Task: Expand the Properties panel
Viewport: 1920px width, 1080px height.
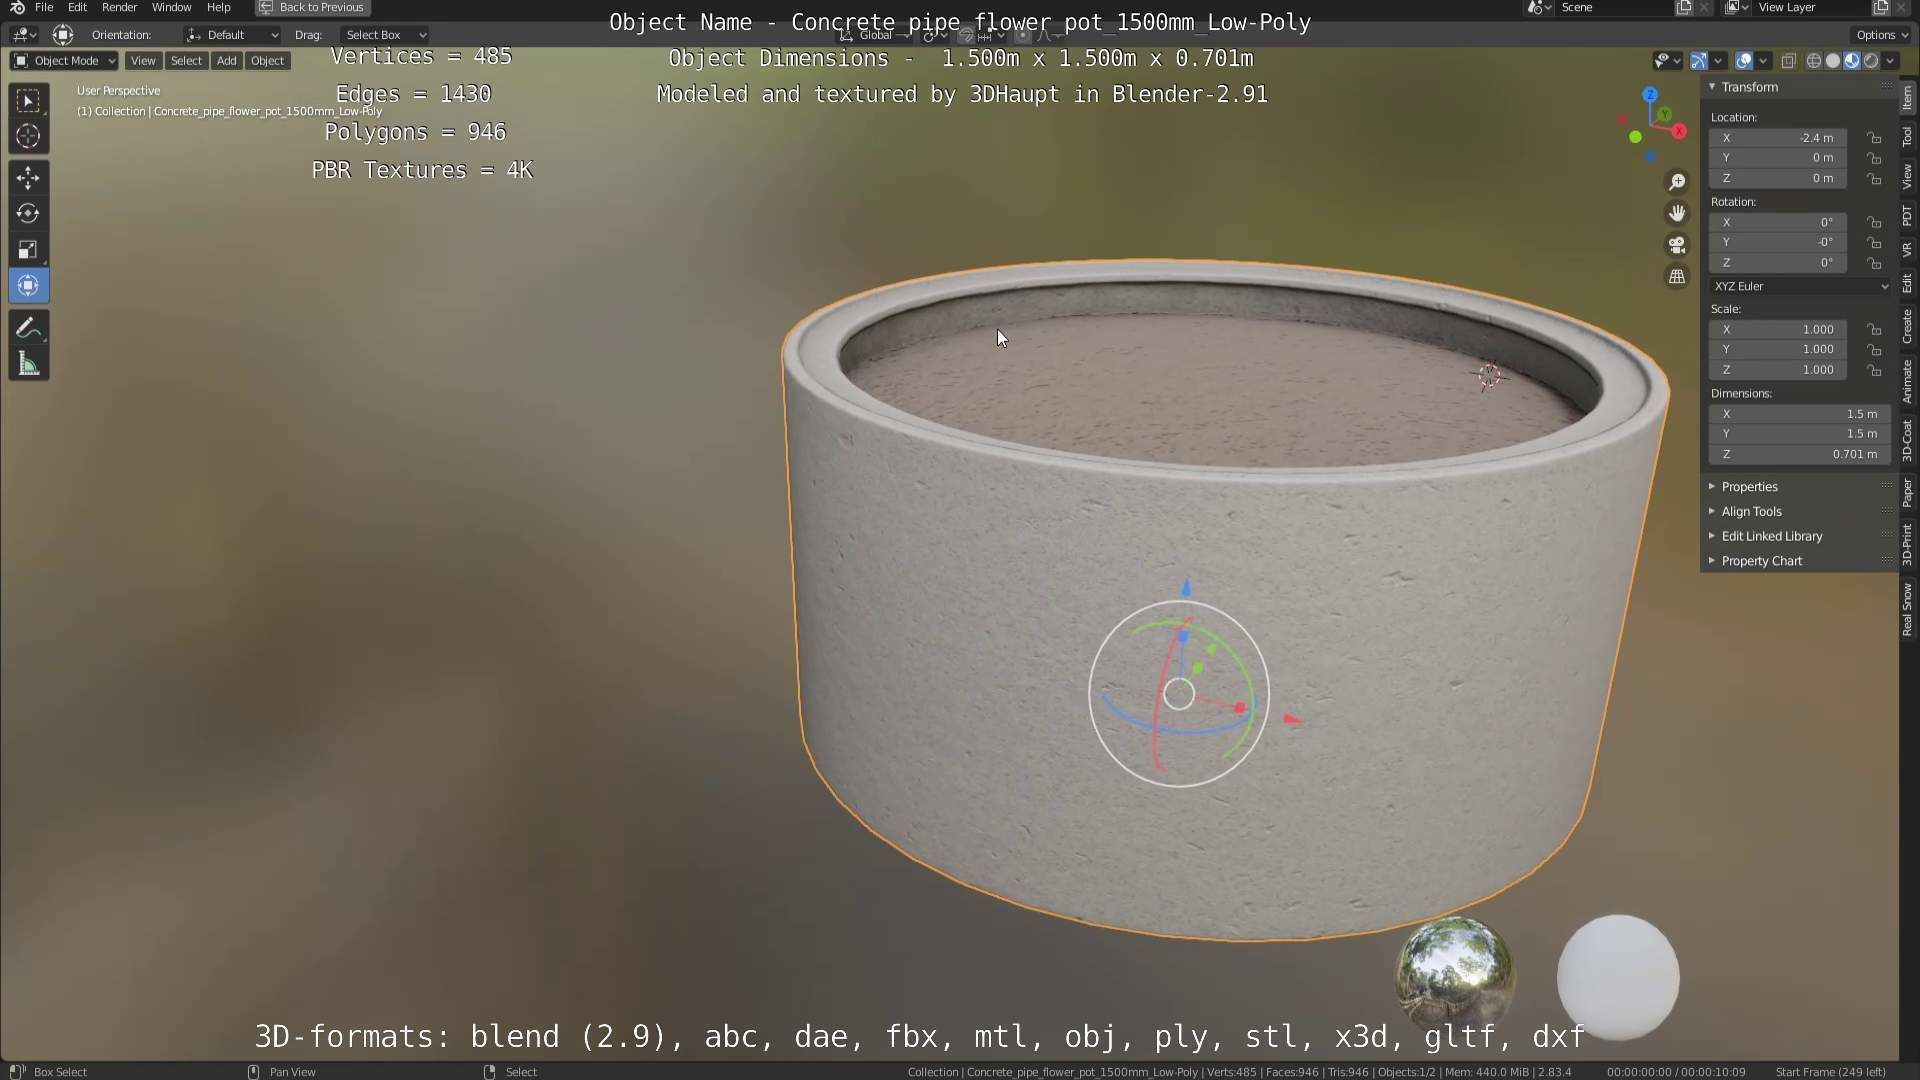Action: (1749, 487)
